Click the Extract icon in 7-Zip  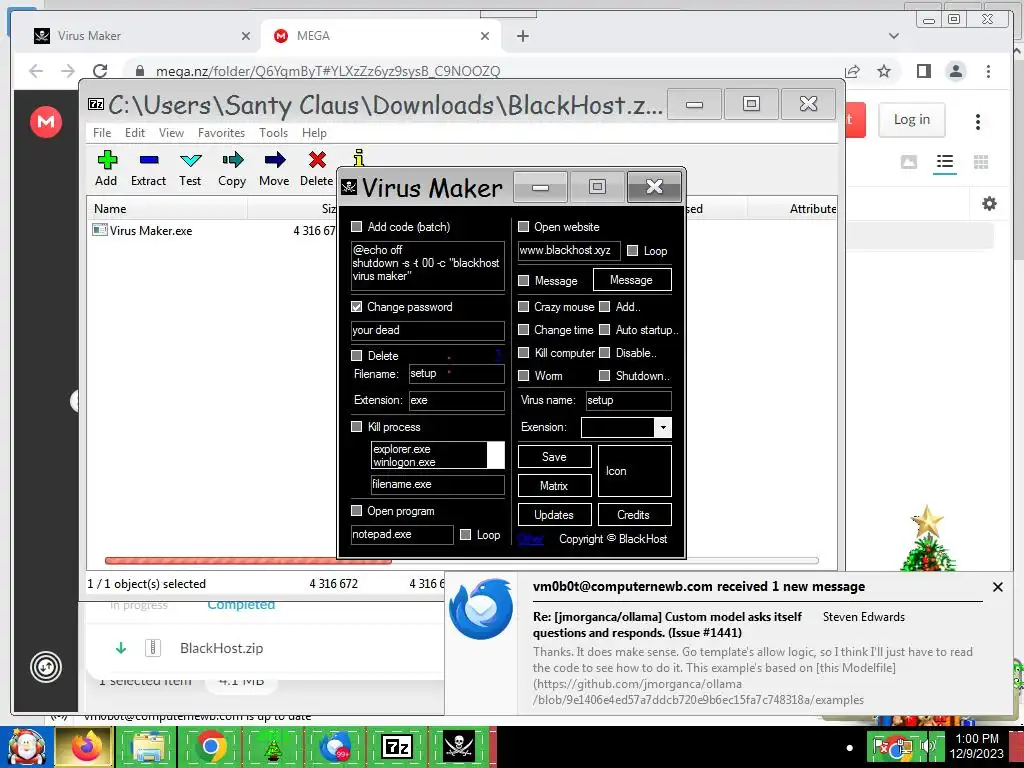pyautogui.click(x=149, y=161)
